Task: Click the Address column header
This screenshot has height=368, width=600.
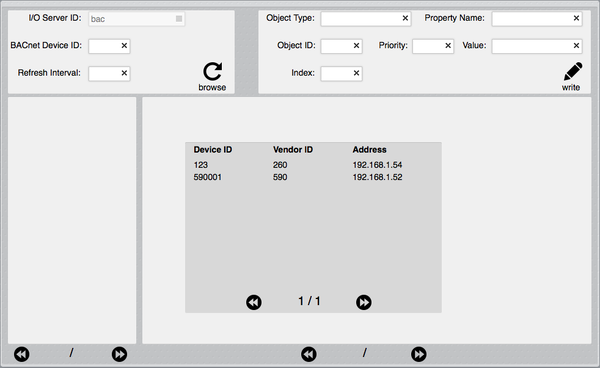Action: 369,150
